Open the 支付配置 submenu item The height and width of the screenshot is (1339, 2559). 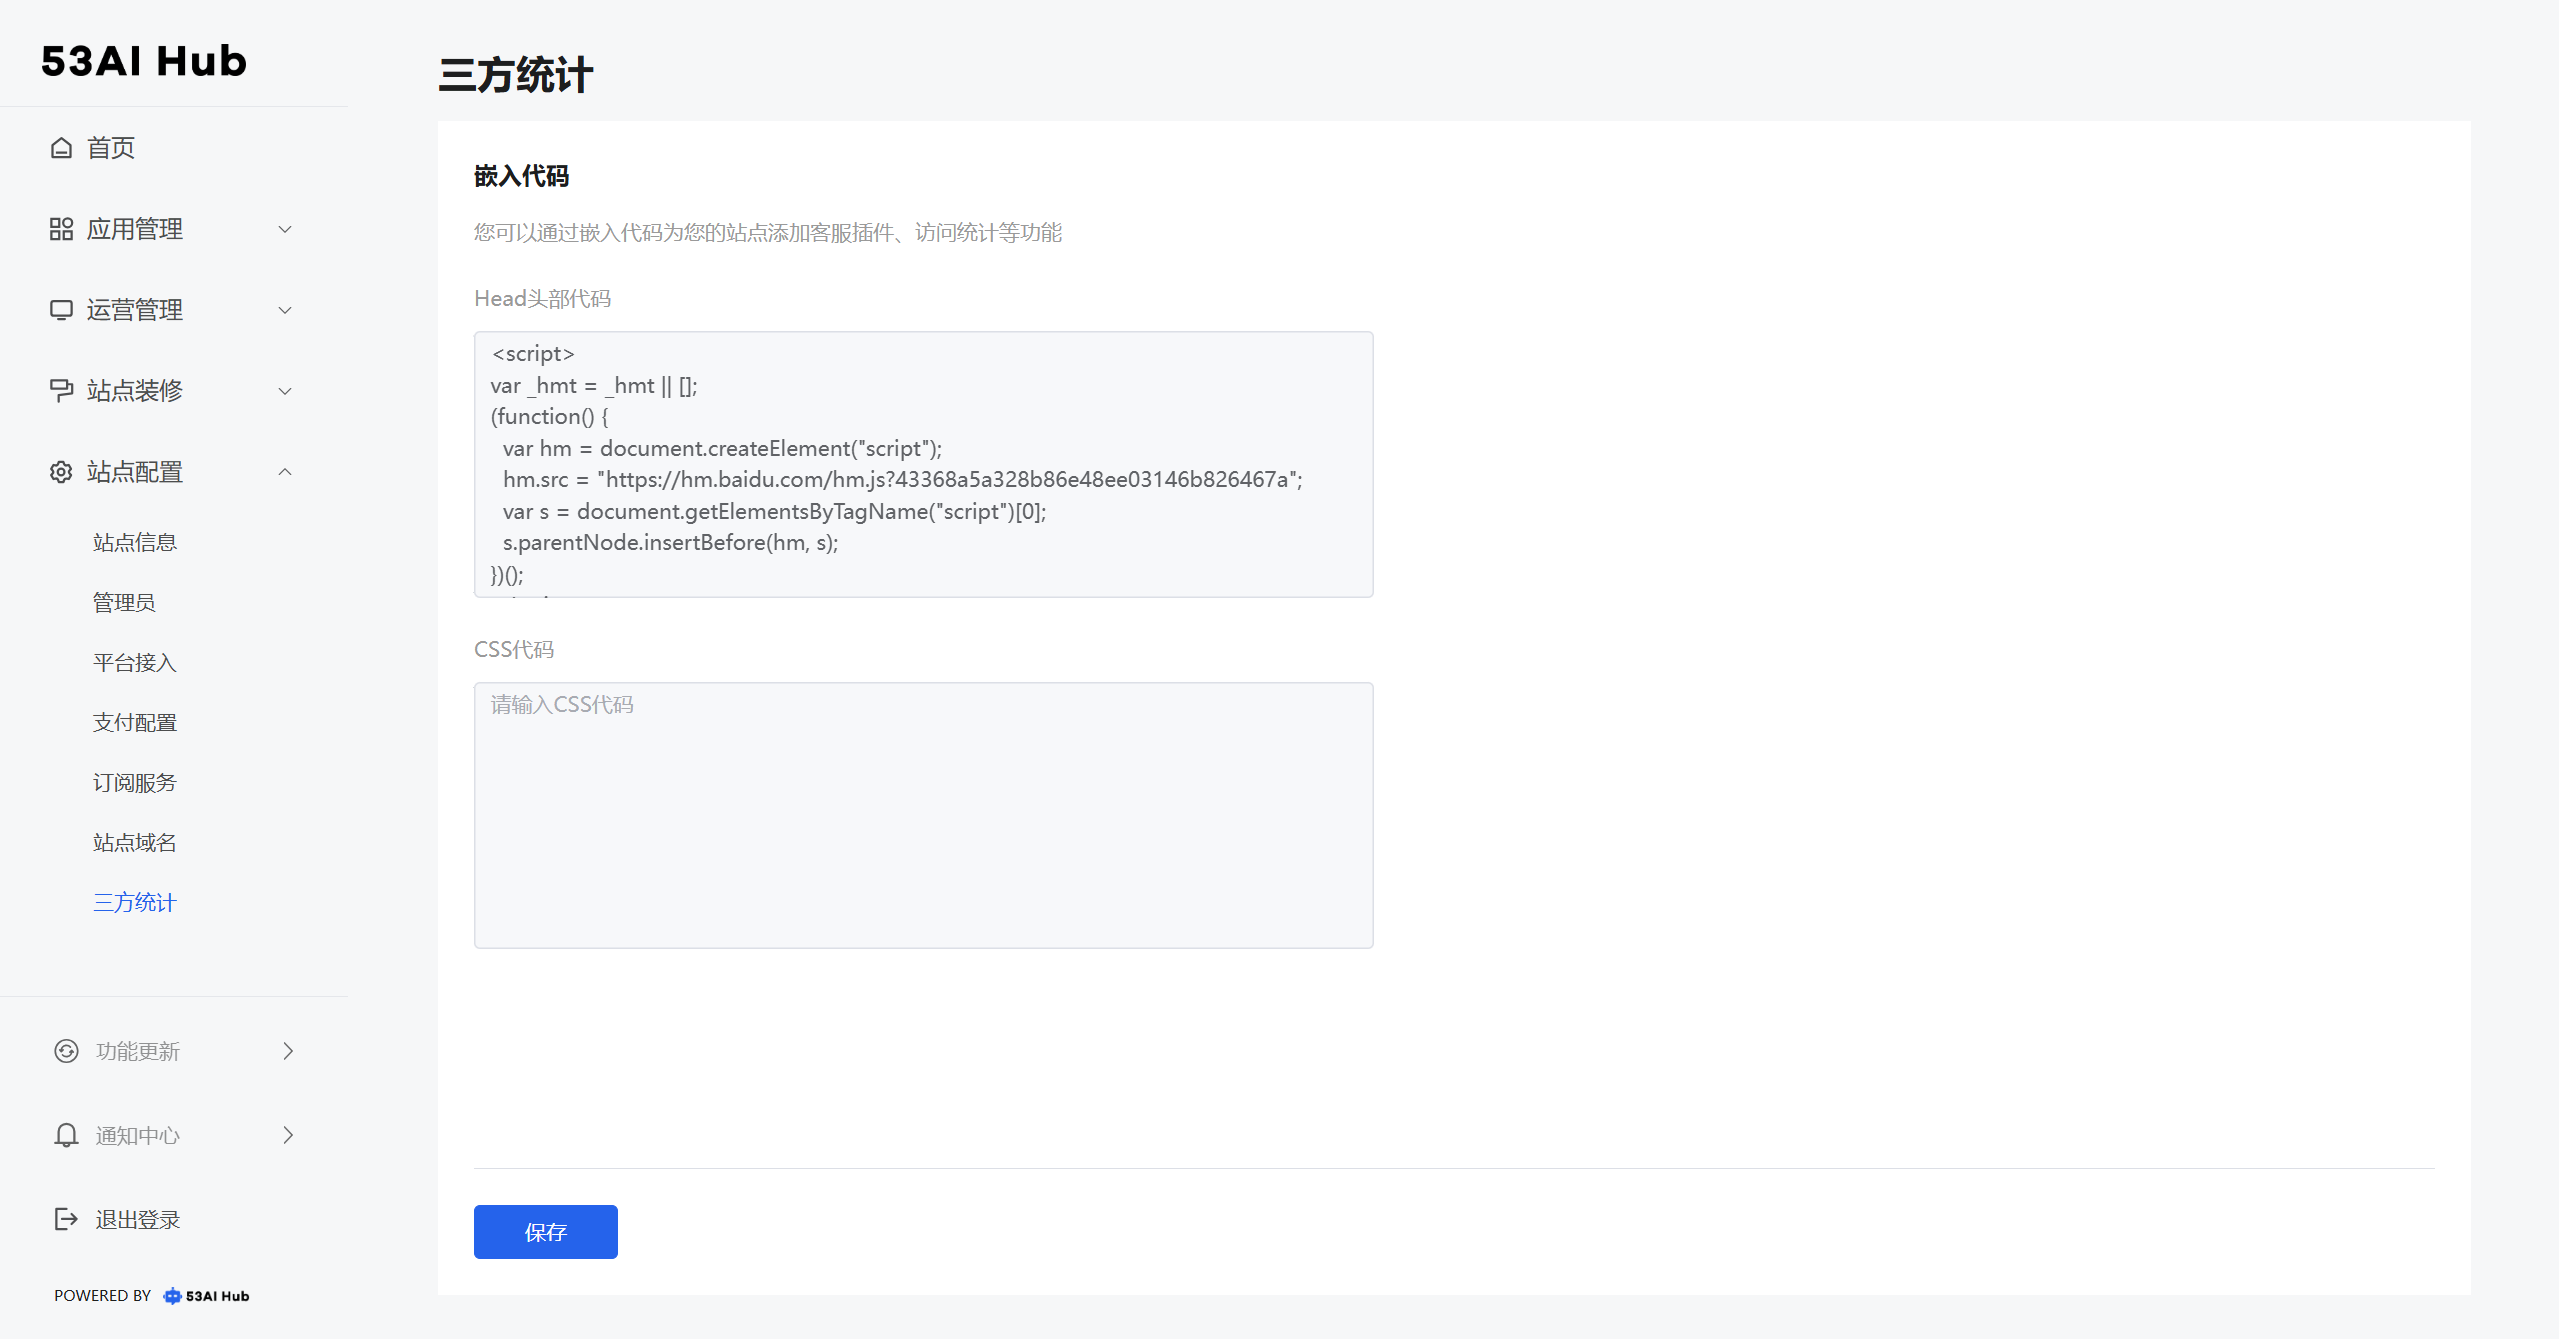135,722
